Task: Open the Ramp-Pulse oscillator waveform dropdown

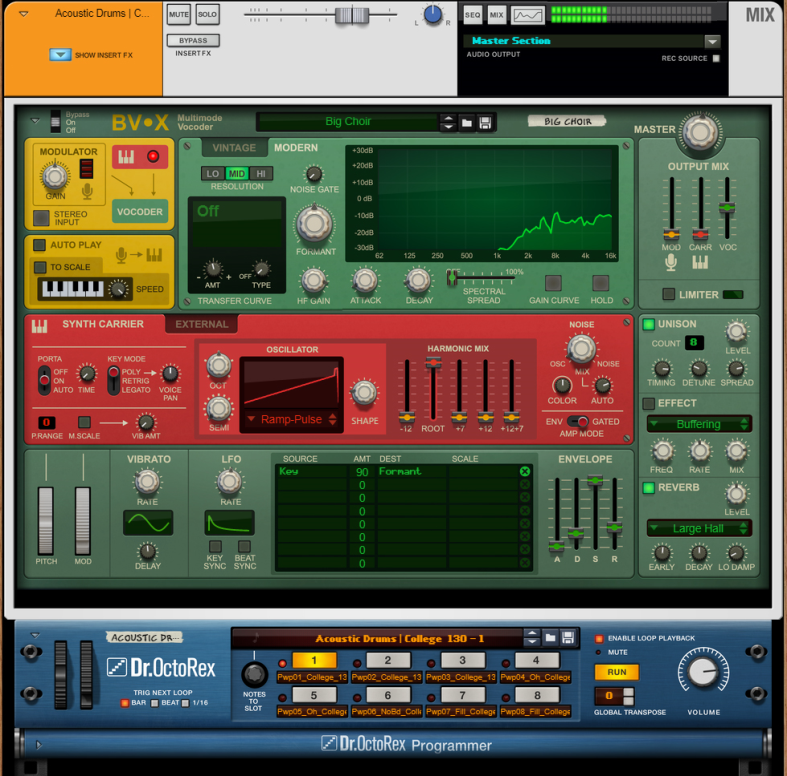Action: pos(291,420)
